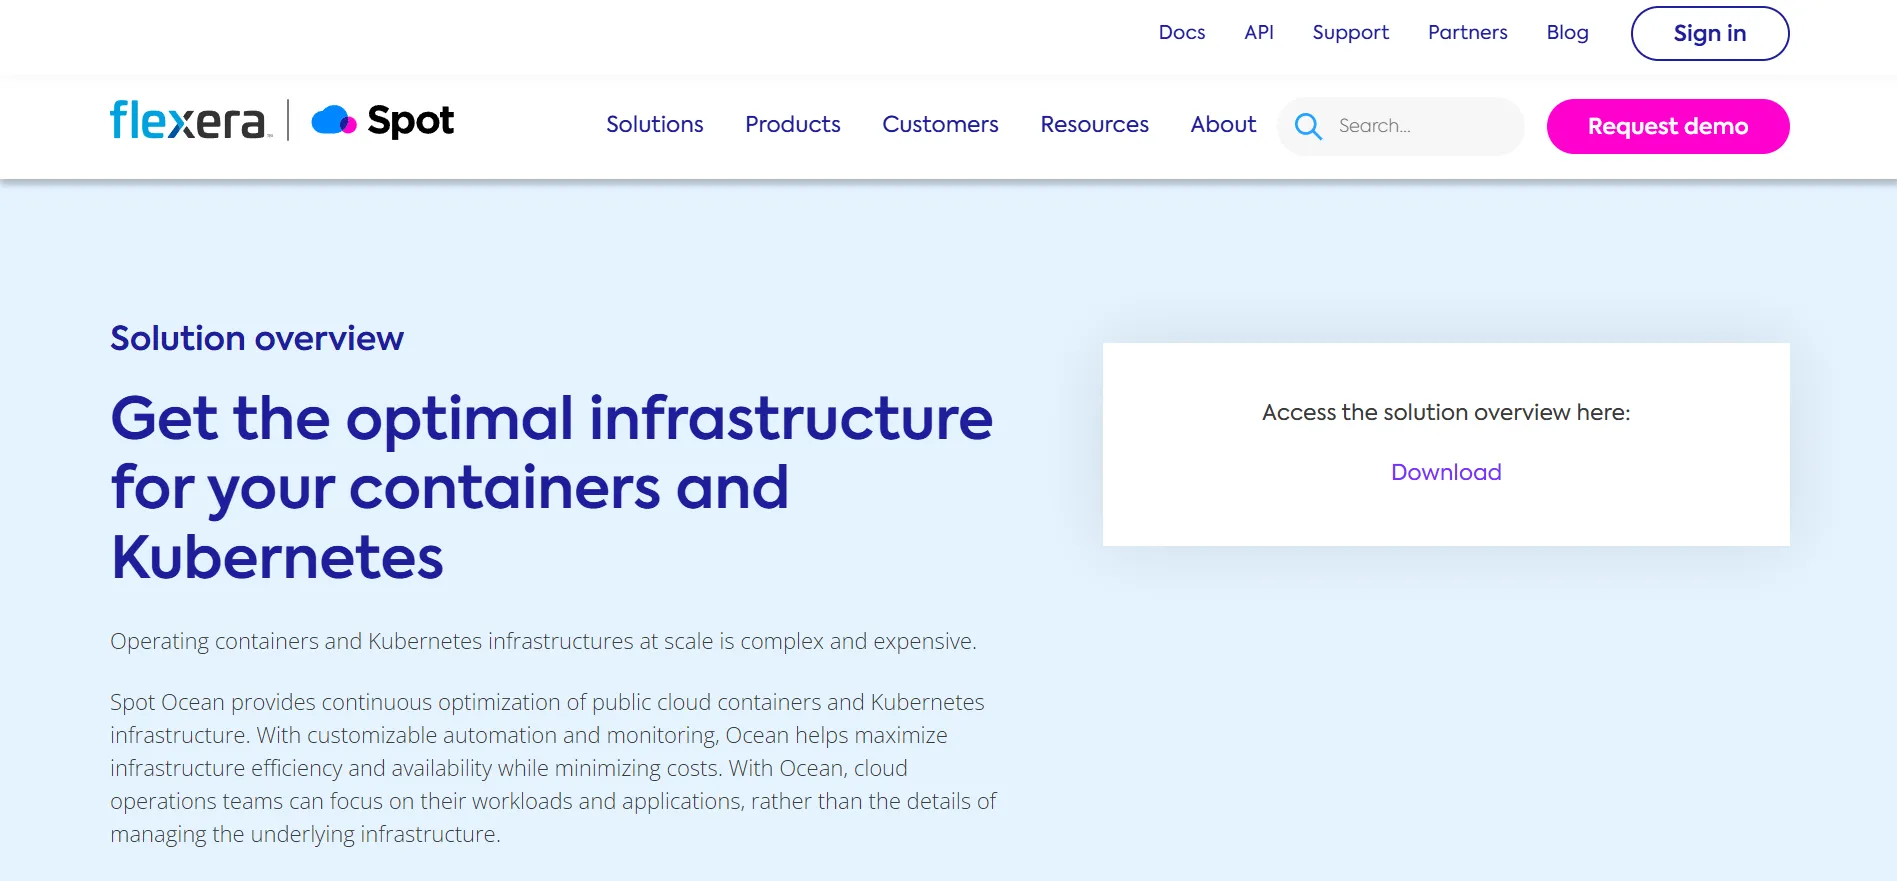Click the 'Spot Ocean provides continuous optimization' paragraph
1897x881 pixels.
click(554, 768)
